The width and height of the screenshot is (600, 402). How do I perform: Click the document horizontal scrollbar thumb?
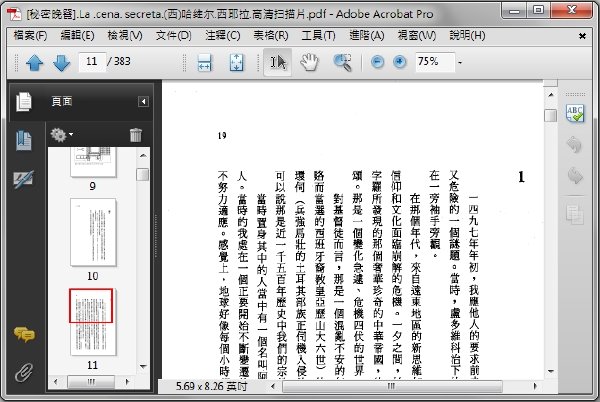coord(392,386)
